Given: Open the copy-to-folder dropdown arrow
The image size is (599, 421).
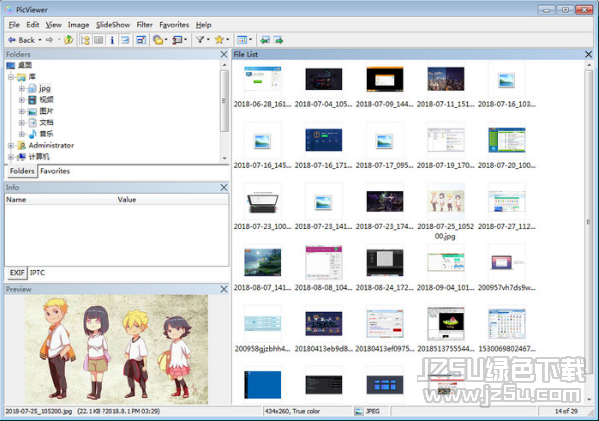Looking at the screenshot, I should coord(166,40).
